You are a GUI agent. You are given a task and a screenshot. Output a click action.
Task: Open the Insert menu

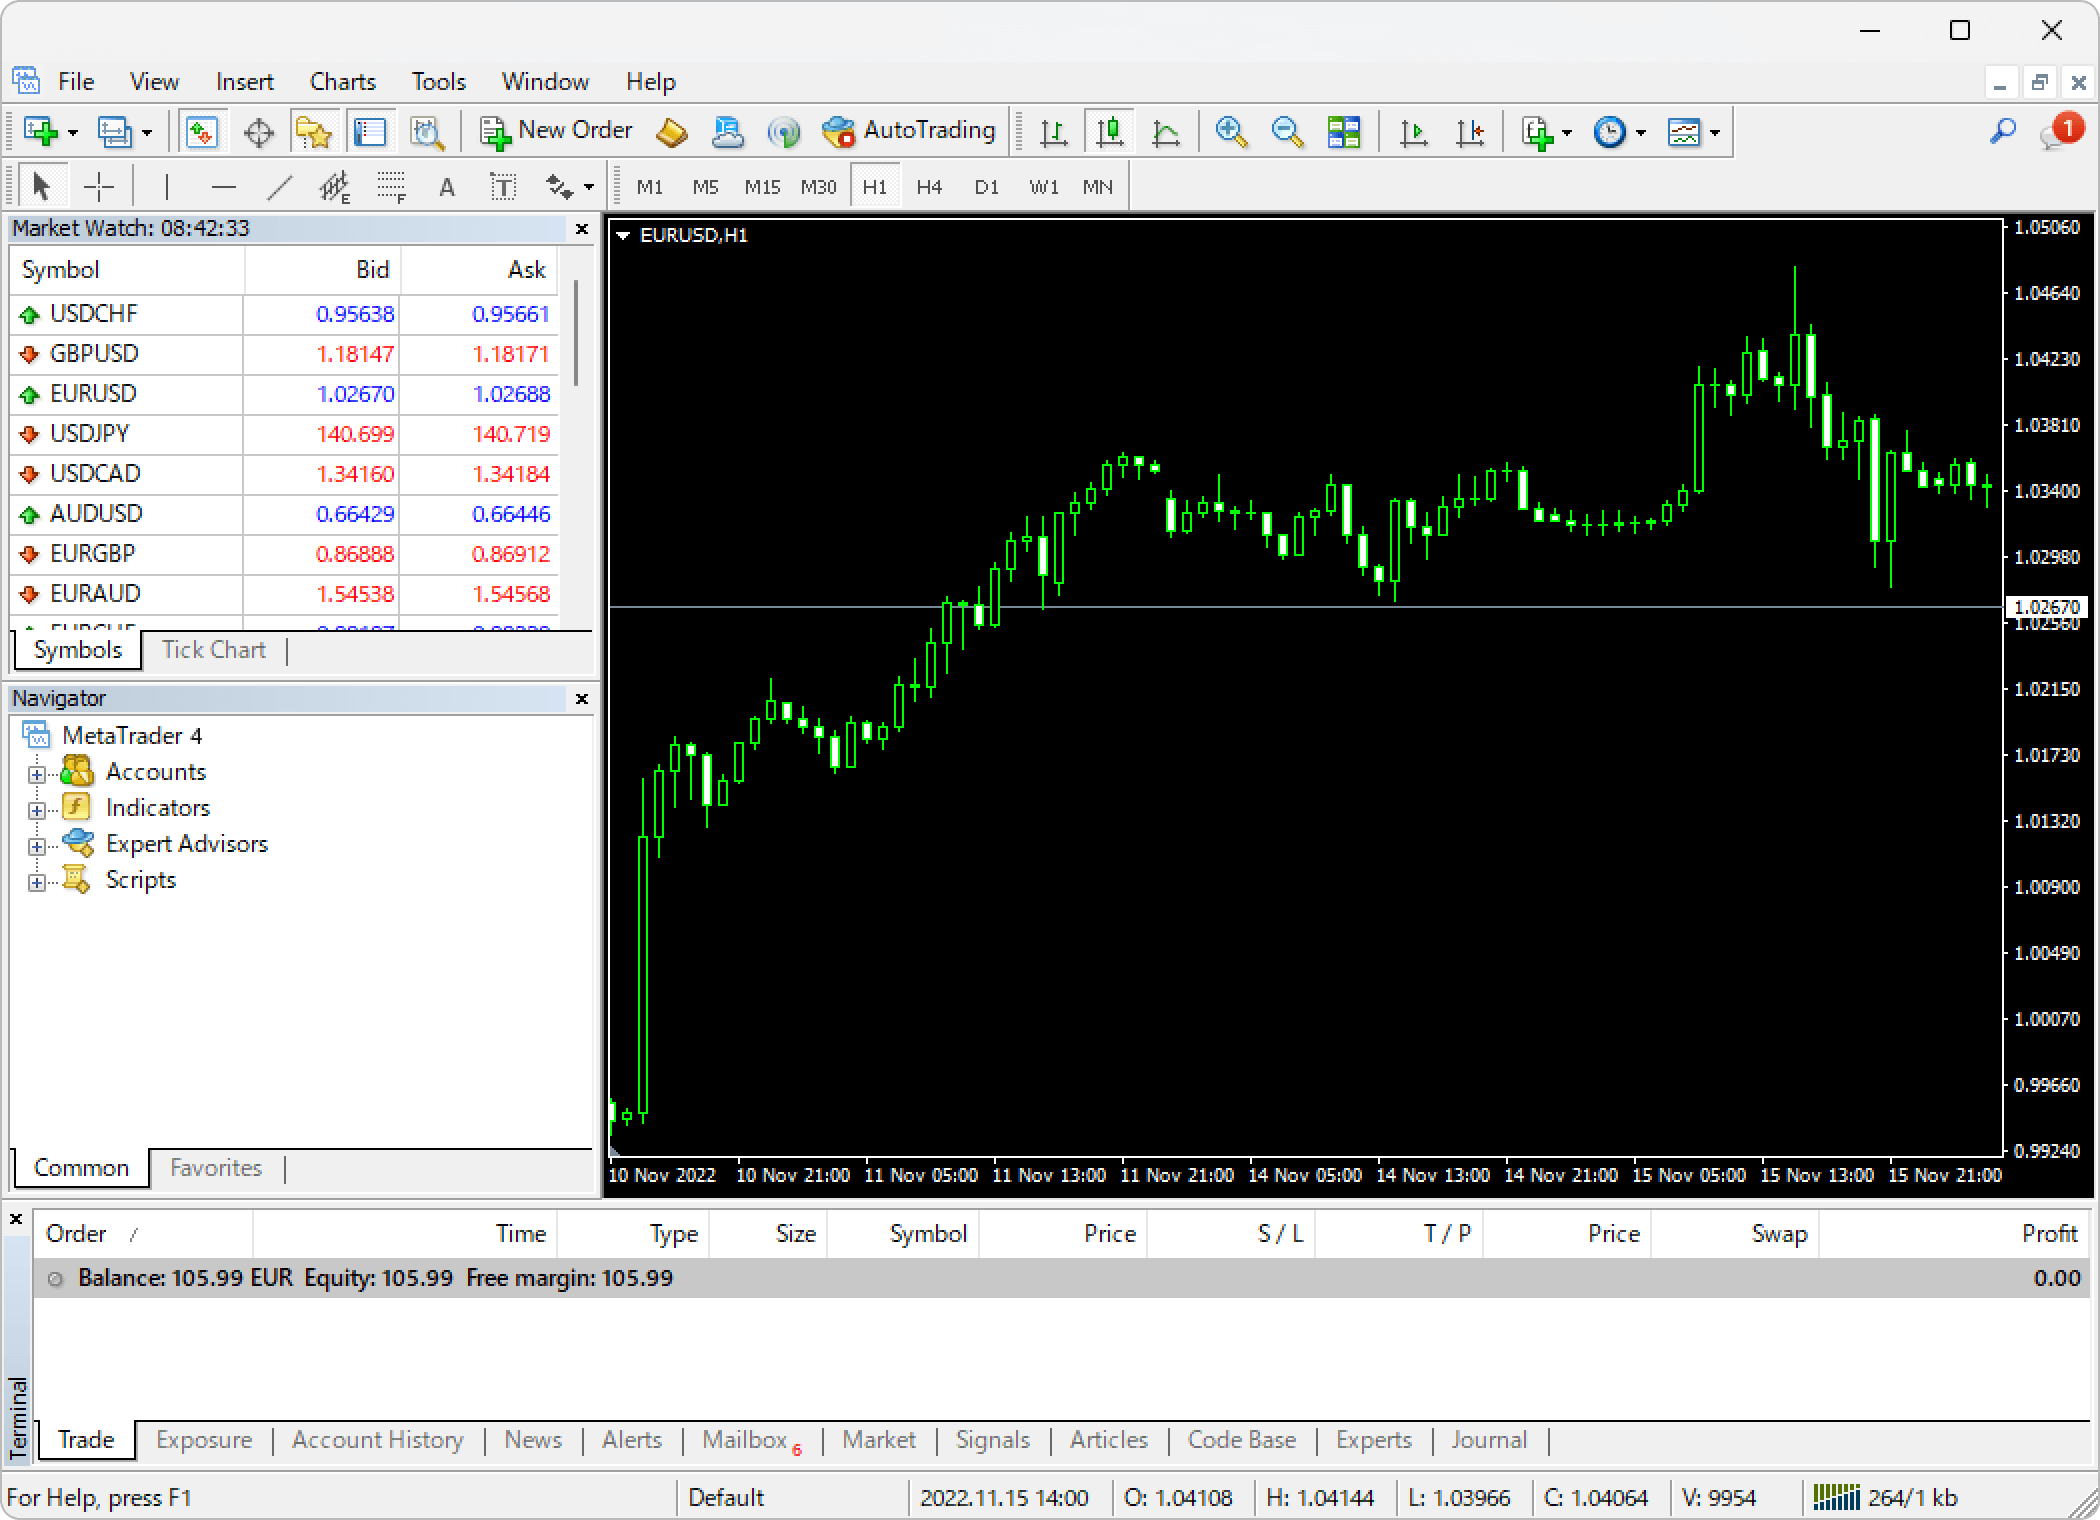(x=244, y=82)
